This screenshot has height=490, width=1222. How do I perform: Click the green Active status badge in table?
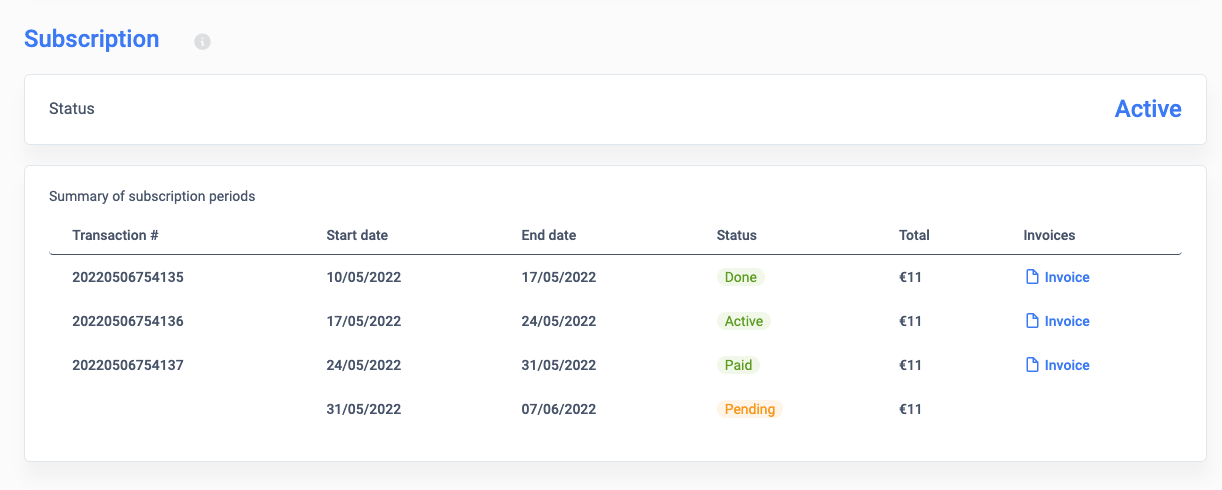pos(744,321)
